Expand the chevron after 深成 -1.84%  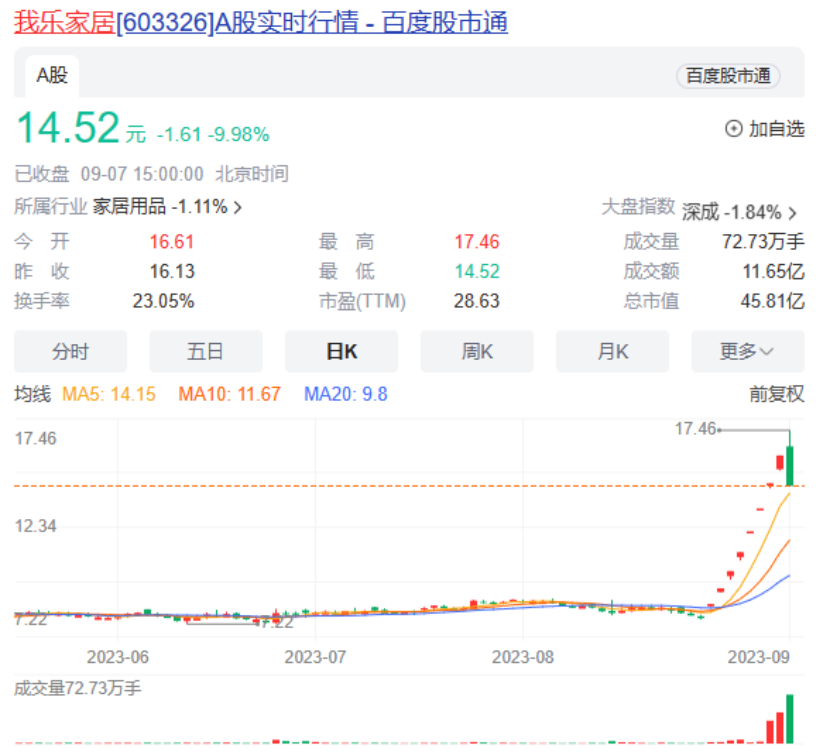tap(792, 213)
